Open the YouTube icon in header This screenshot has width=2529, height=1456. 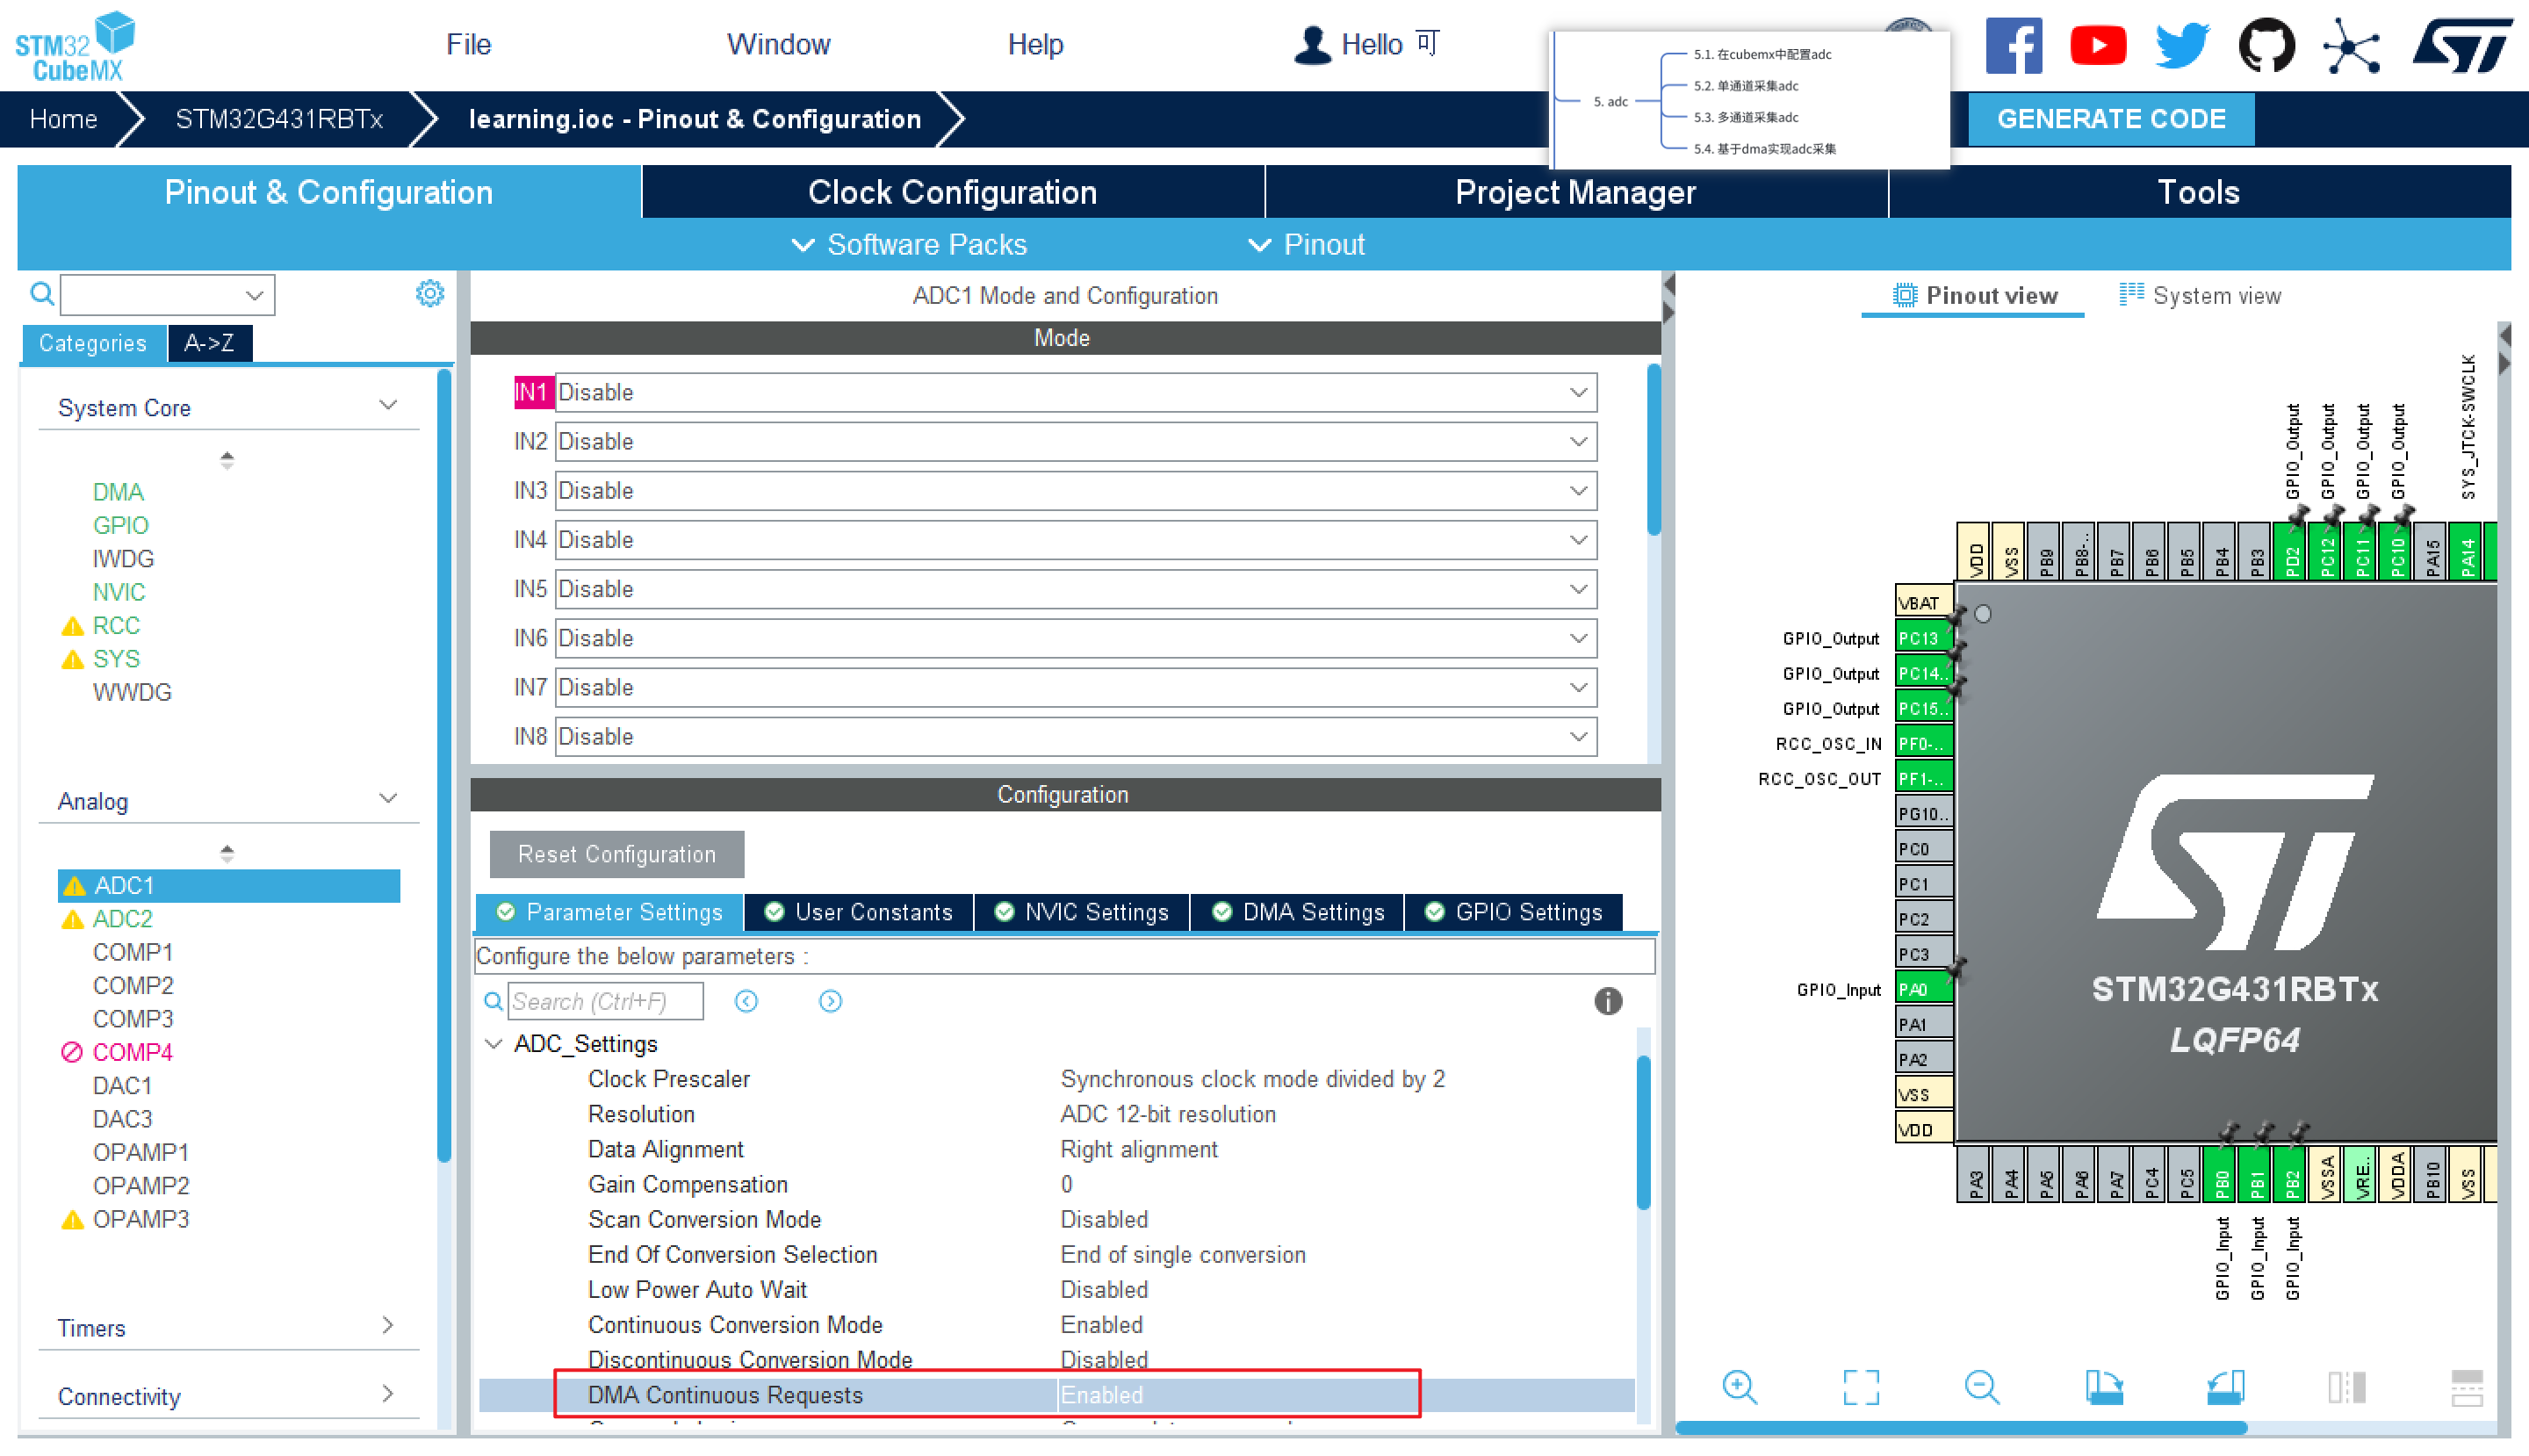click(2098, 46)
